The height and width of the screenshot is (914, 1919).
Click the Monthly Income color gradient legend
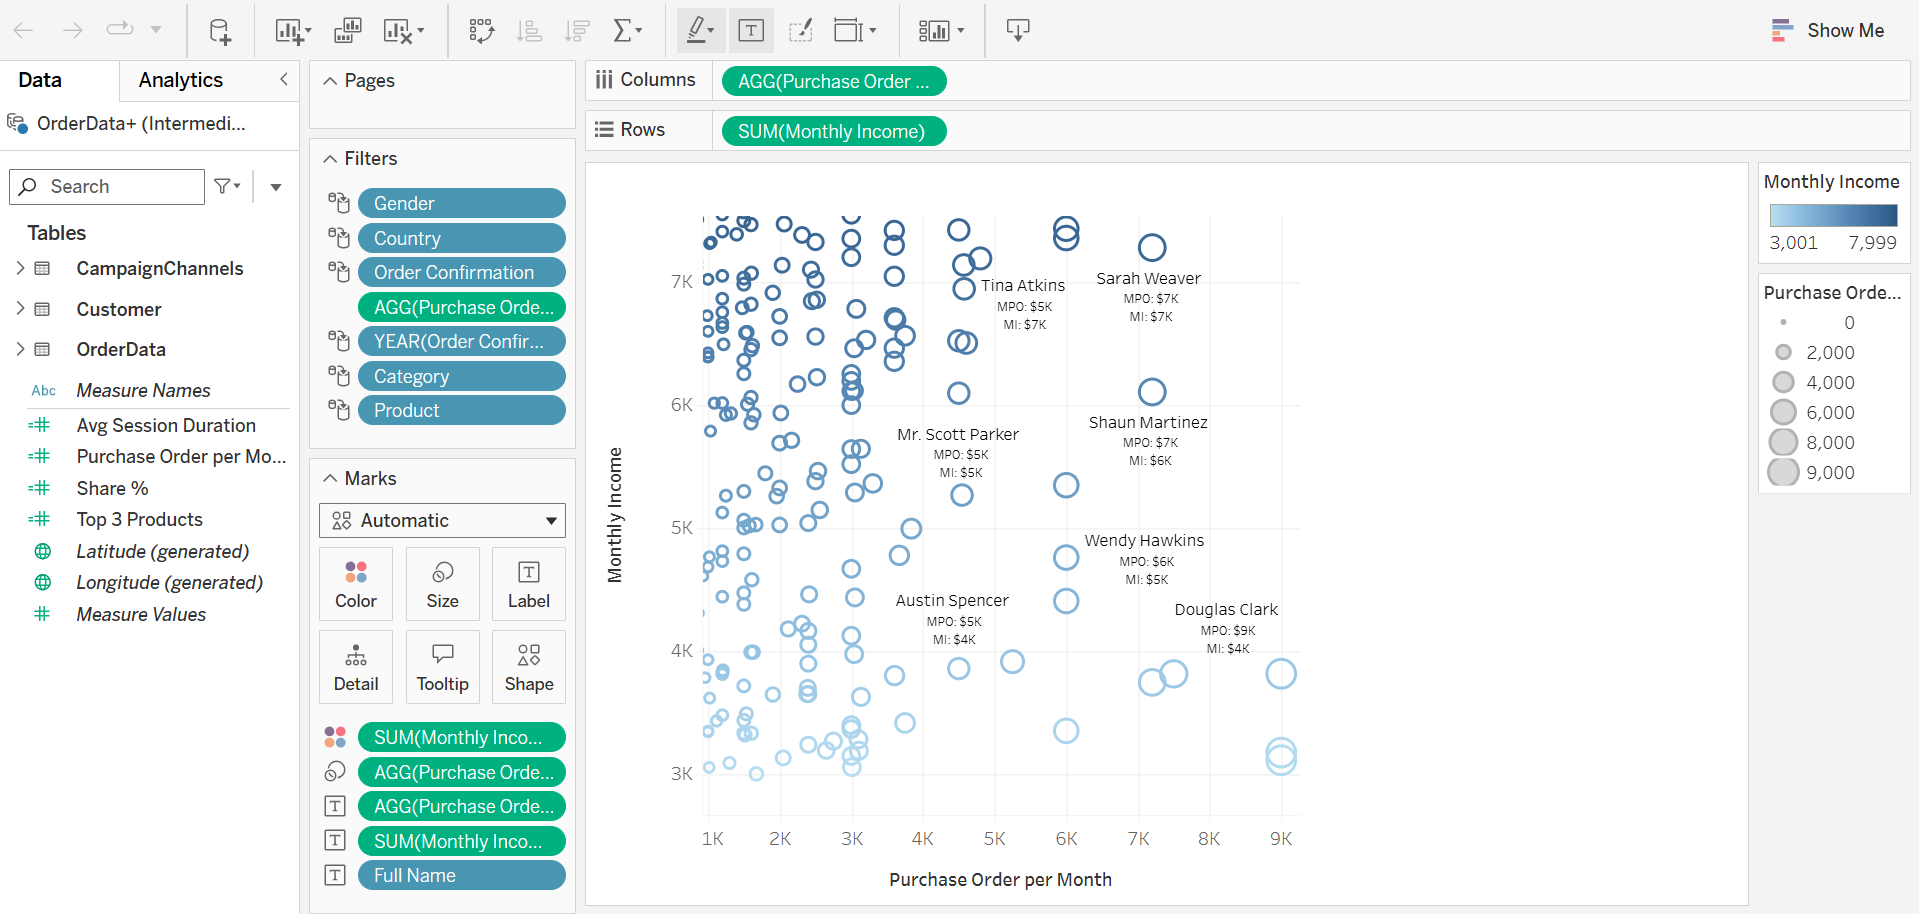(x=1833, y=215)
